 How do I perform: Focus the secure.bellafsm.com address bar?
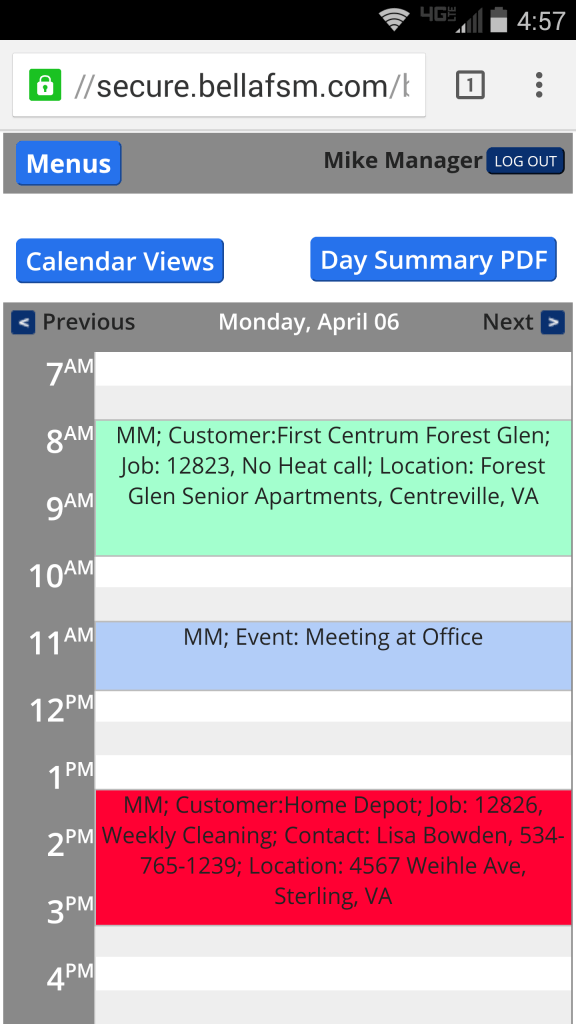point(219,85)
